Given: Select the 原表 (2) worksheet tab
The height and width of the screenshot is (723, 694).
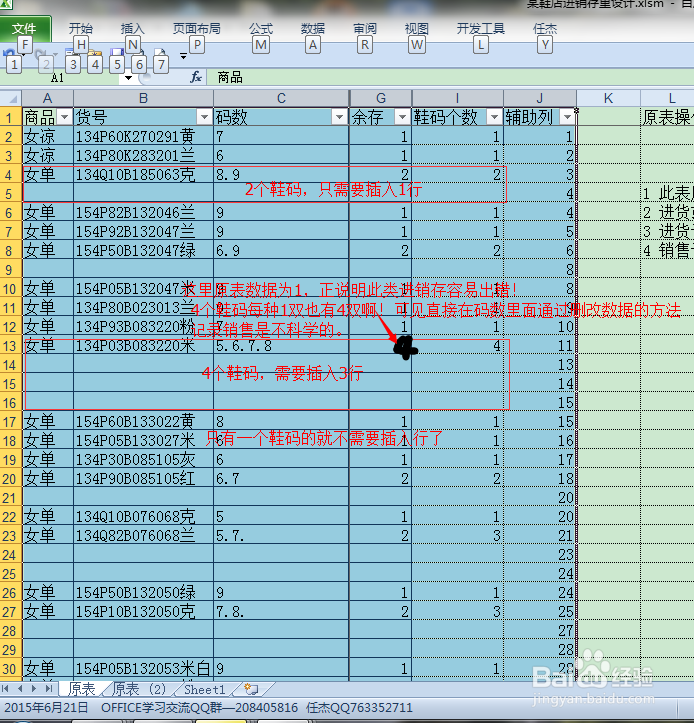Looking at the screenshot, I should [x=139, y=689].
